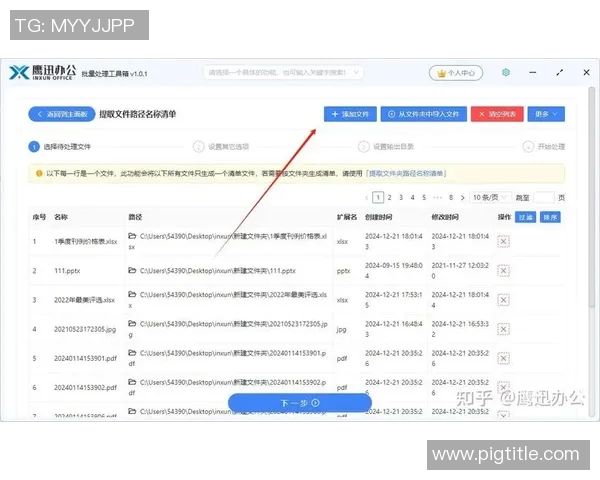
Task: Click 从文件夹中导入文件 button
Action: (424, 114)
